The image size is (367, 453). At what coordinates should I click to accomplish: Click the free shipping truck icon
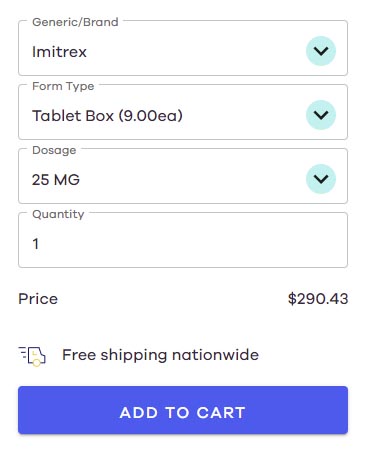click(x=32, y=356)
